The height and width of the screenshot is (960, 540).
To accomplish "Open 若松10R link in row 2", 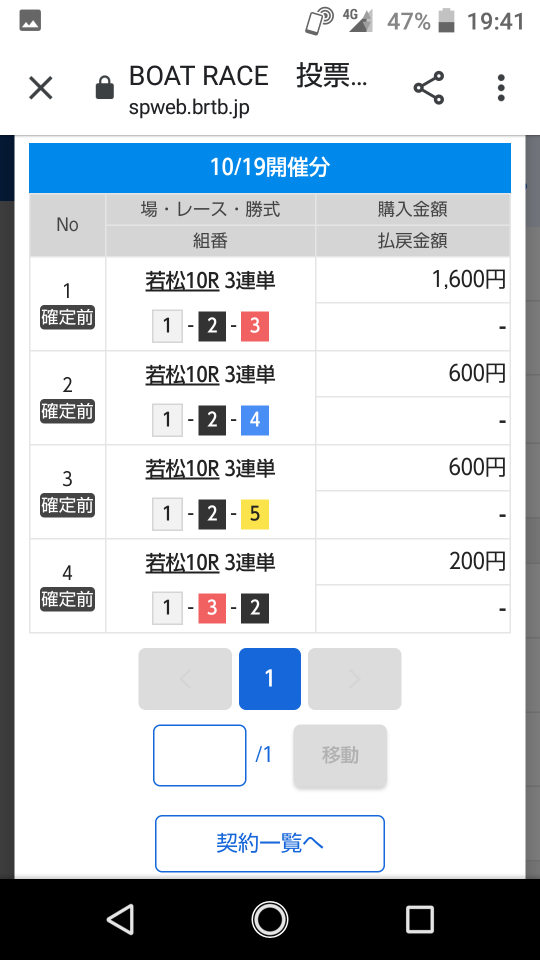I will [x=182, y=375].
